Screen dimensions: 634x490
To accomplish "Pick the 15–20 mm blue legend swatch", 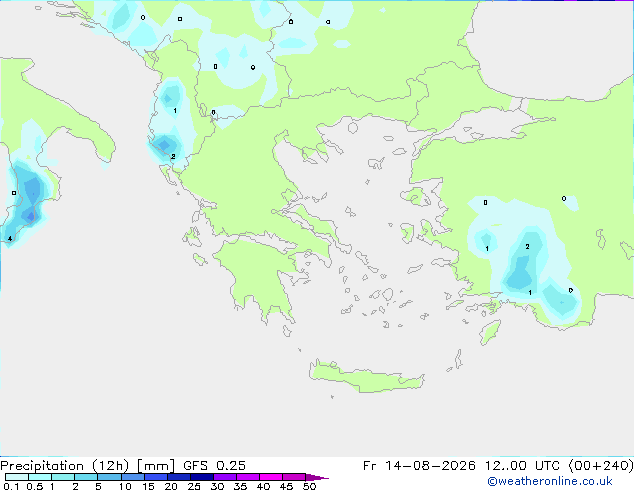I will click(x=155, y=477).
